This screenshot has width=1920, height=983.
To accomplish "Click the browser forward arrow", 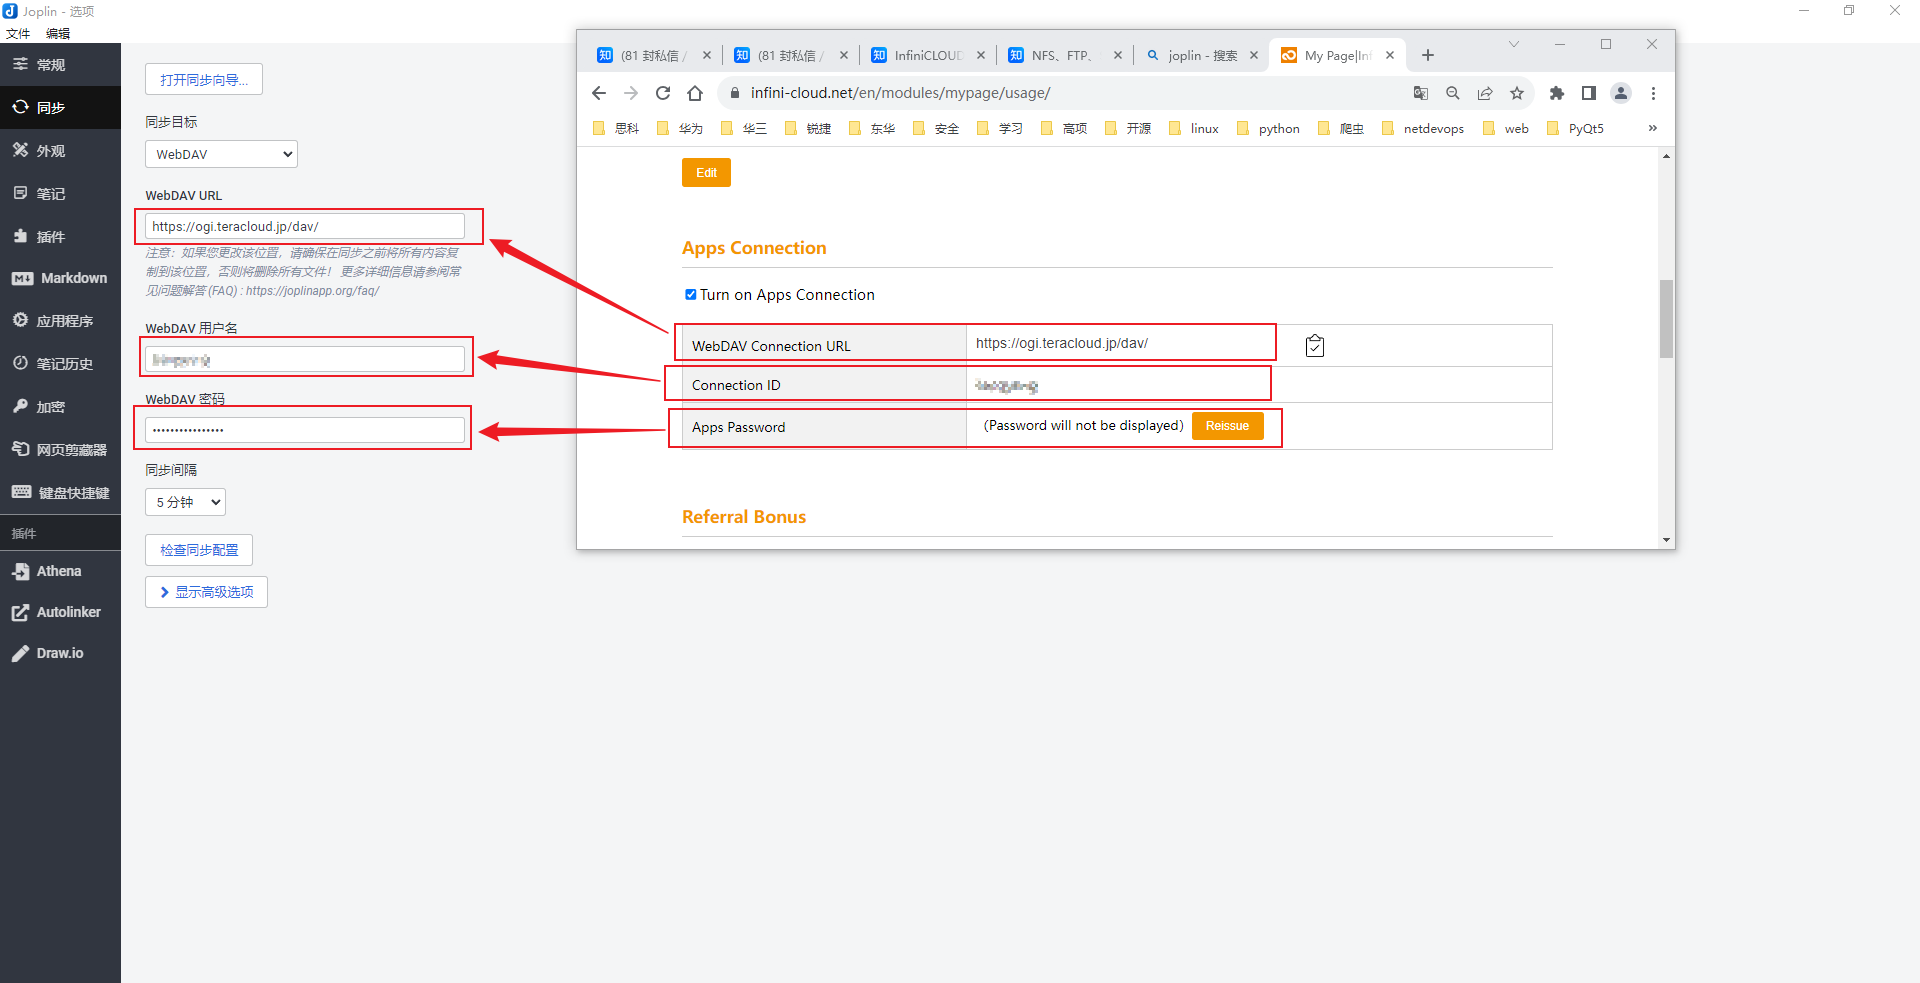I will [x=631, y=93].
